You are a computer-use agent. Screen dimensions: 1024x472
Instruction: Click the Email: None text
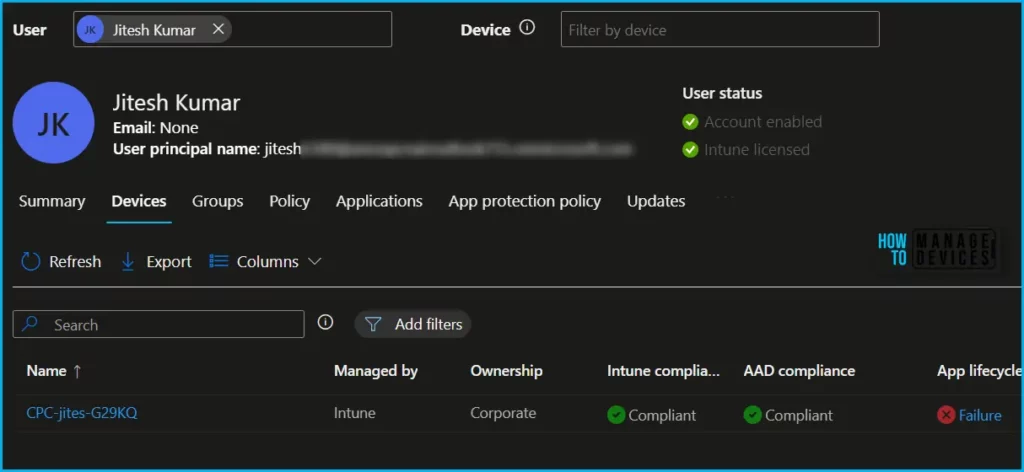(155, 127)
